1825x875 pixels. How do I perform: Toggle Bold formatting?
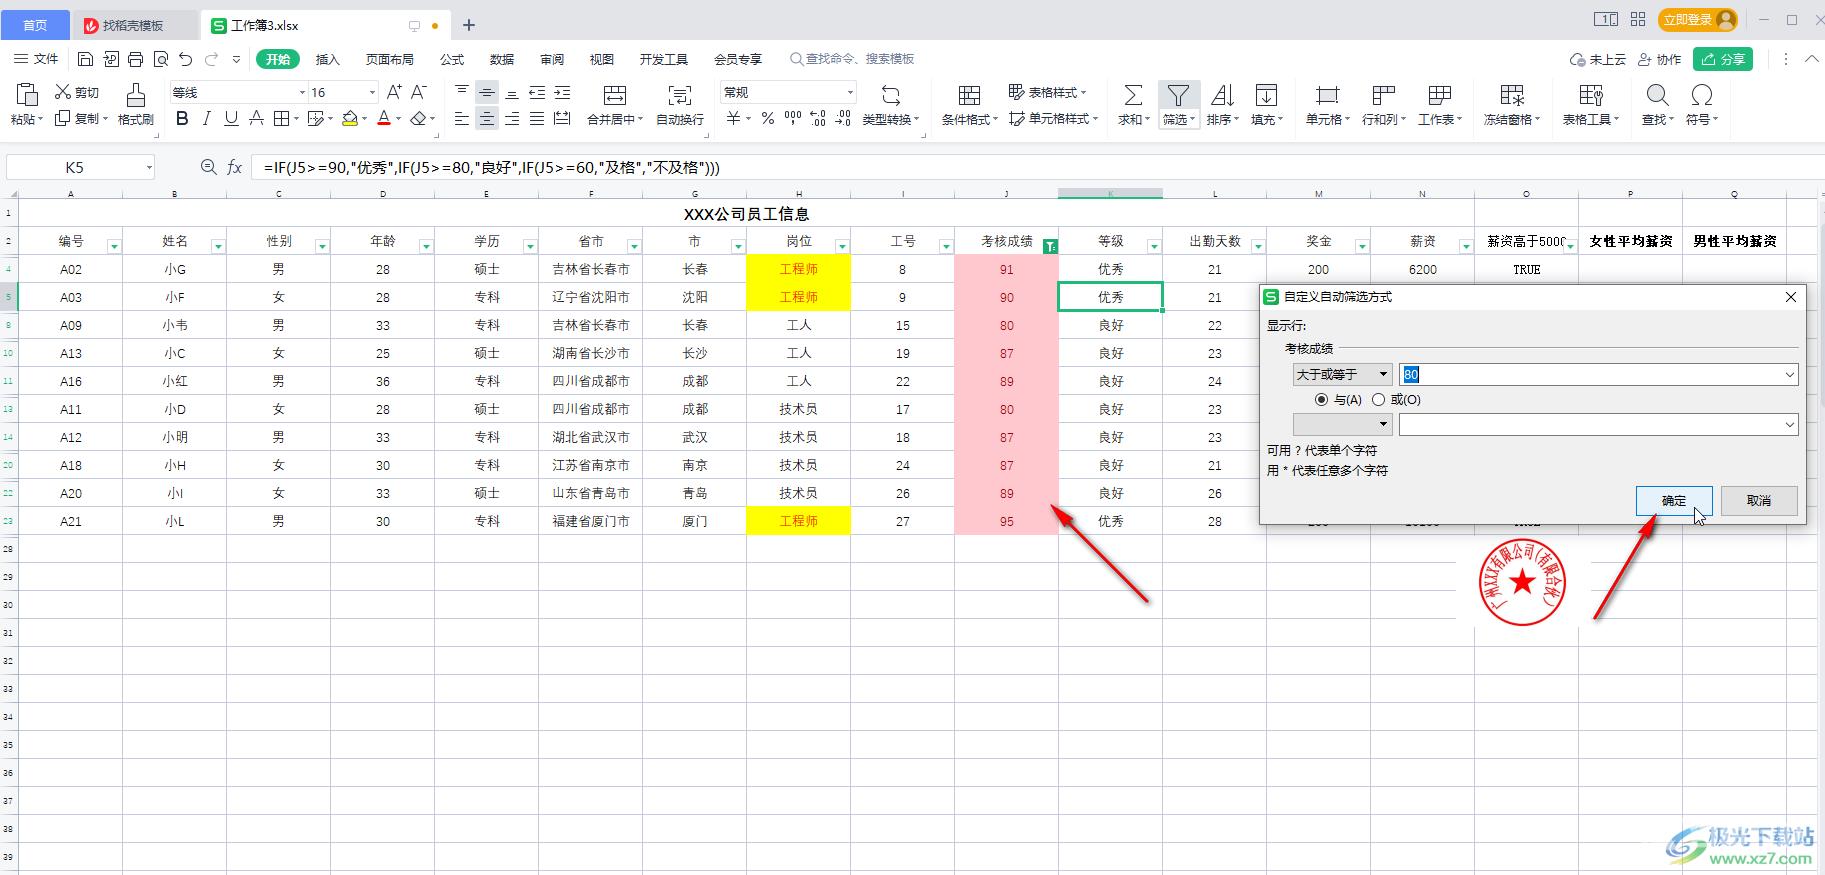click(x=182, y=119)
